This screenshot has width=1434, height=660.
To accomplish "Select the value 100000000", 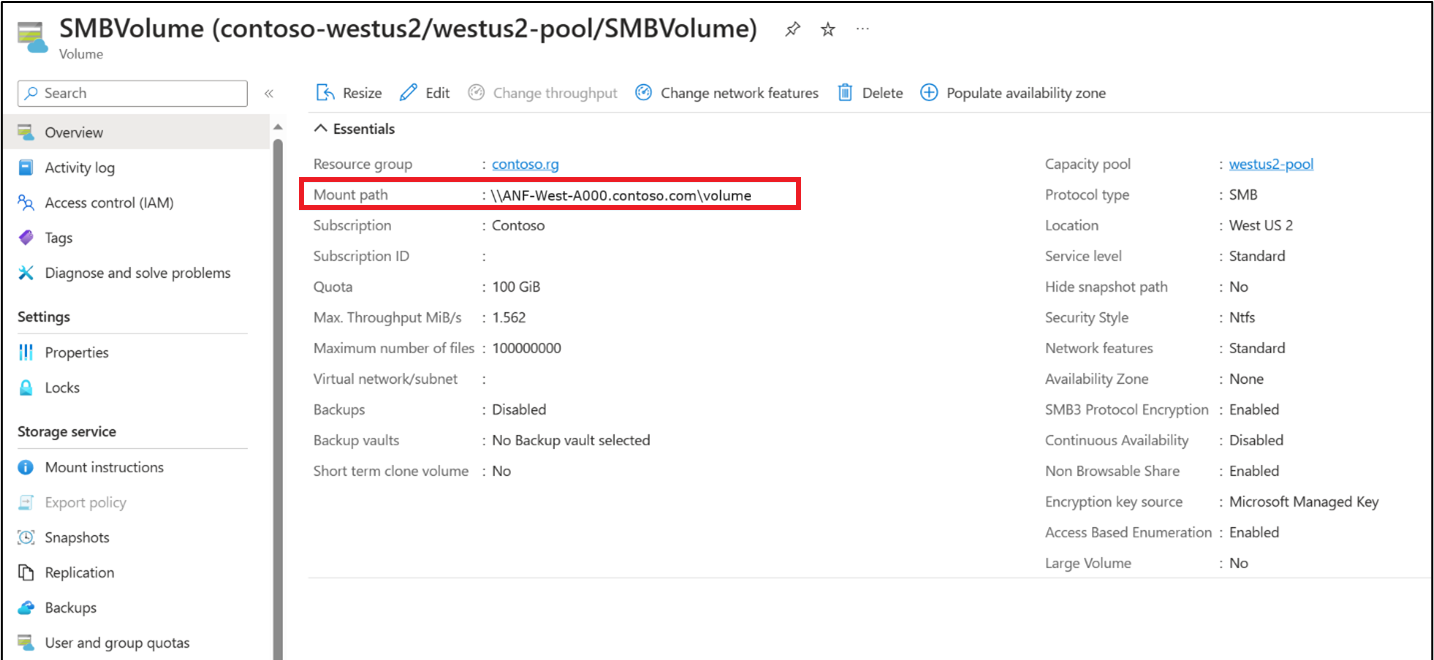I will click(527, 349).
